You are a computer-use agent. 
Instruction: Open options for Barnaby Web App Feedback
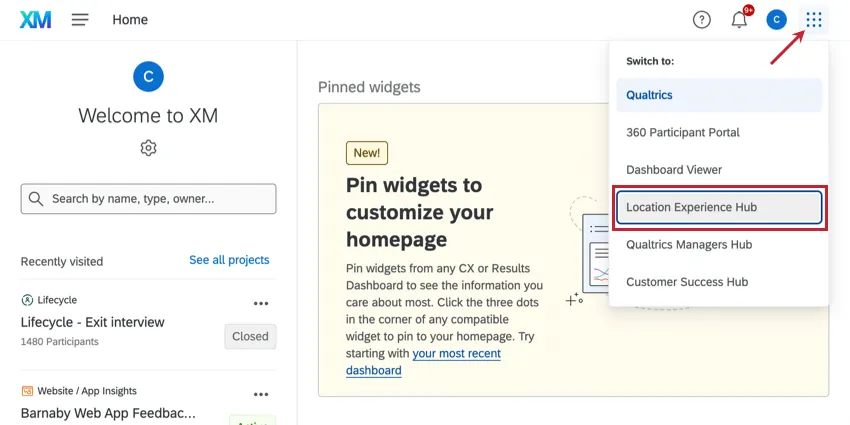click(x=261, y=395)
